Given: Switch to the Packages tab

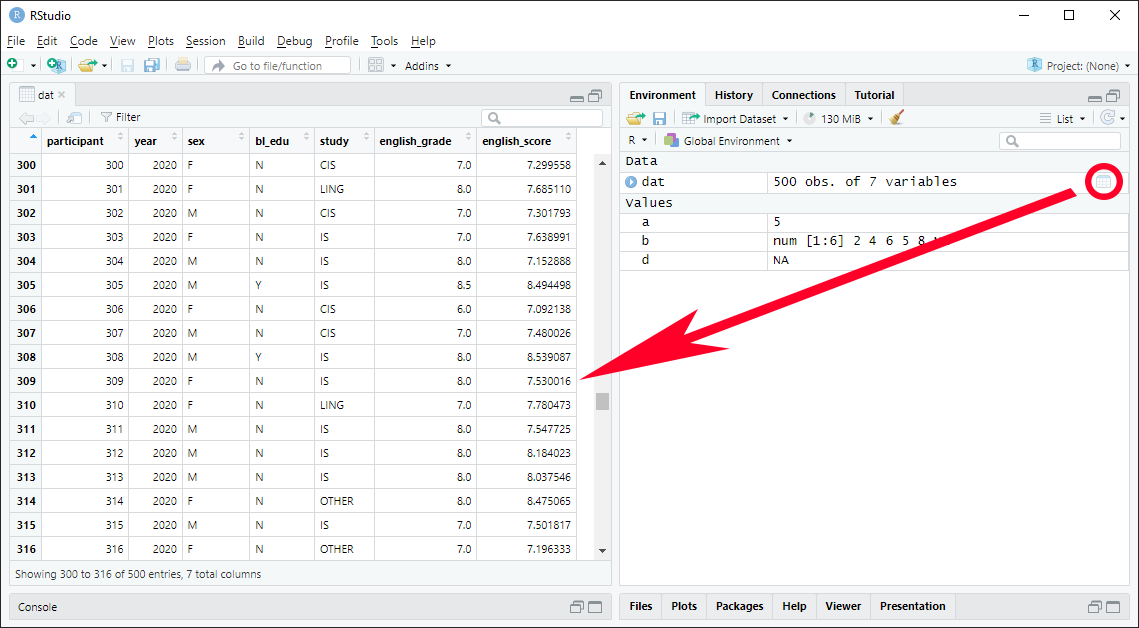Looking at the screenshot, I should [x=739, y=606].
